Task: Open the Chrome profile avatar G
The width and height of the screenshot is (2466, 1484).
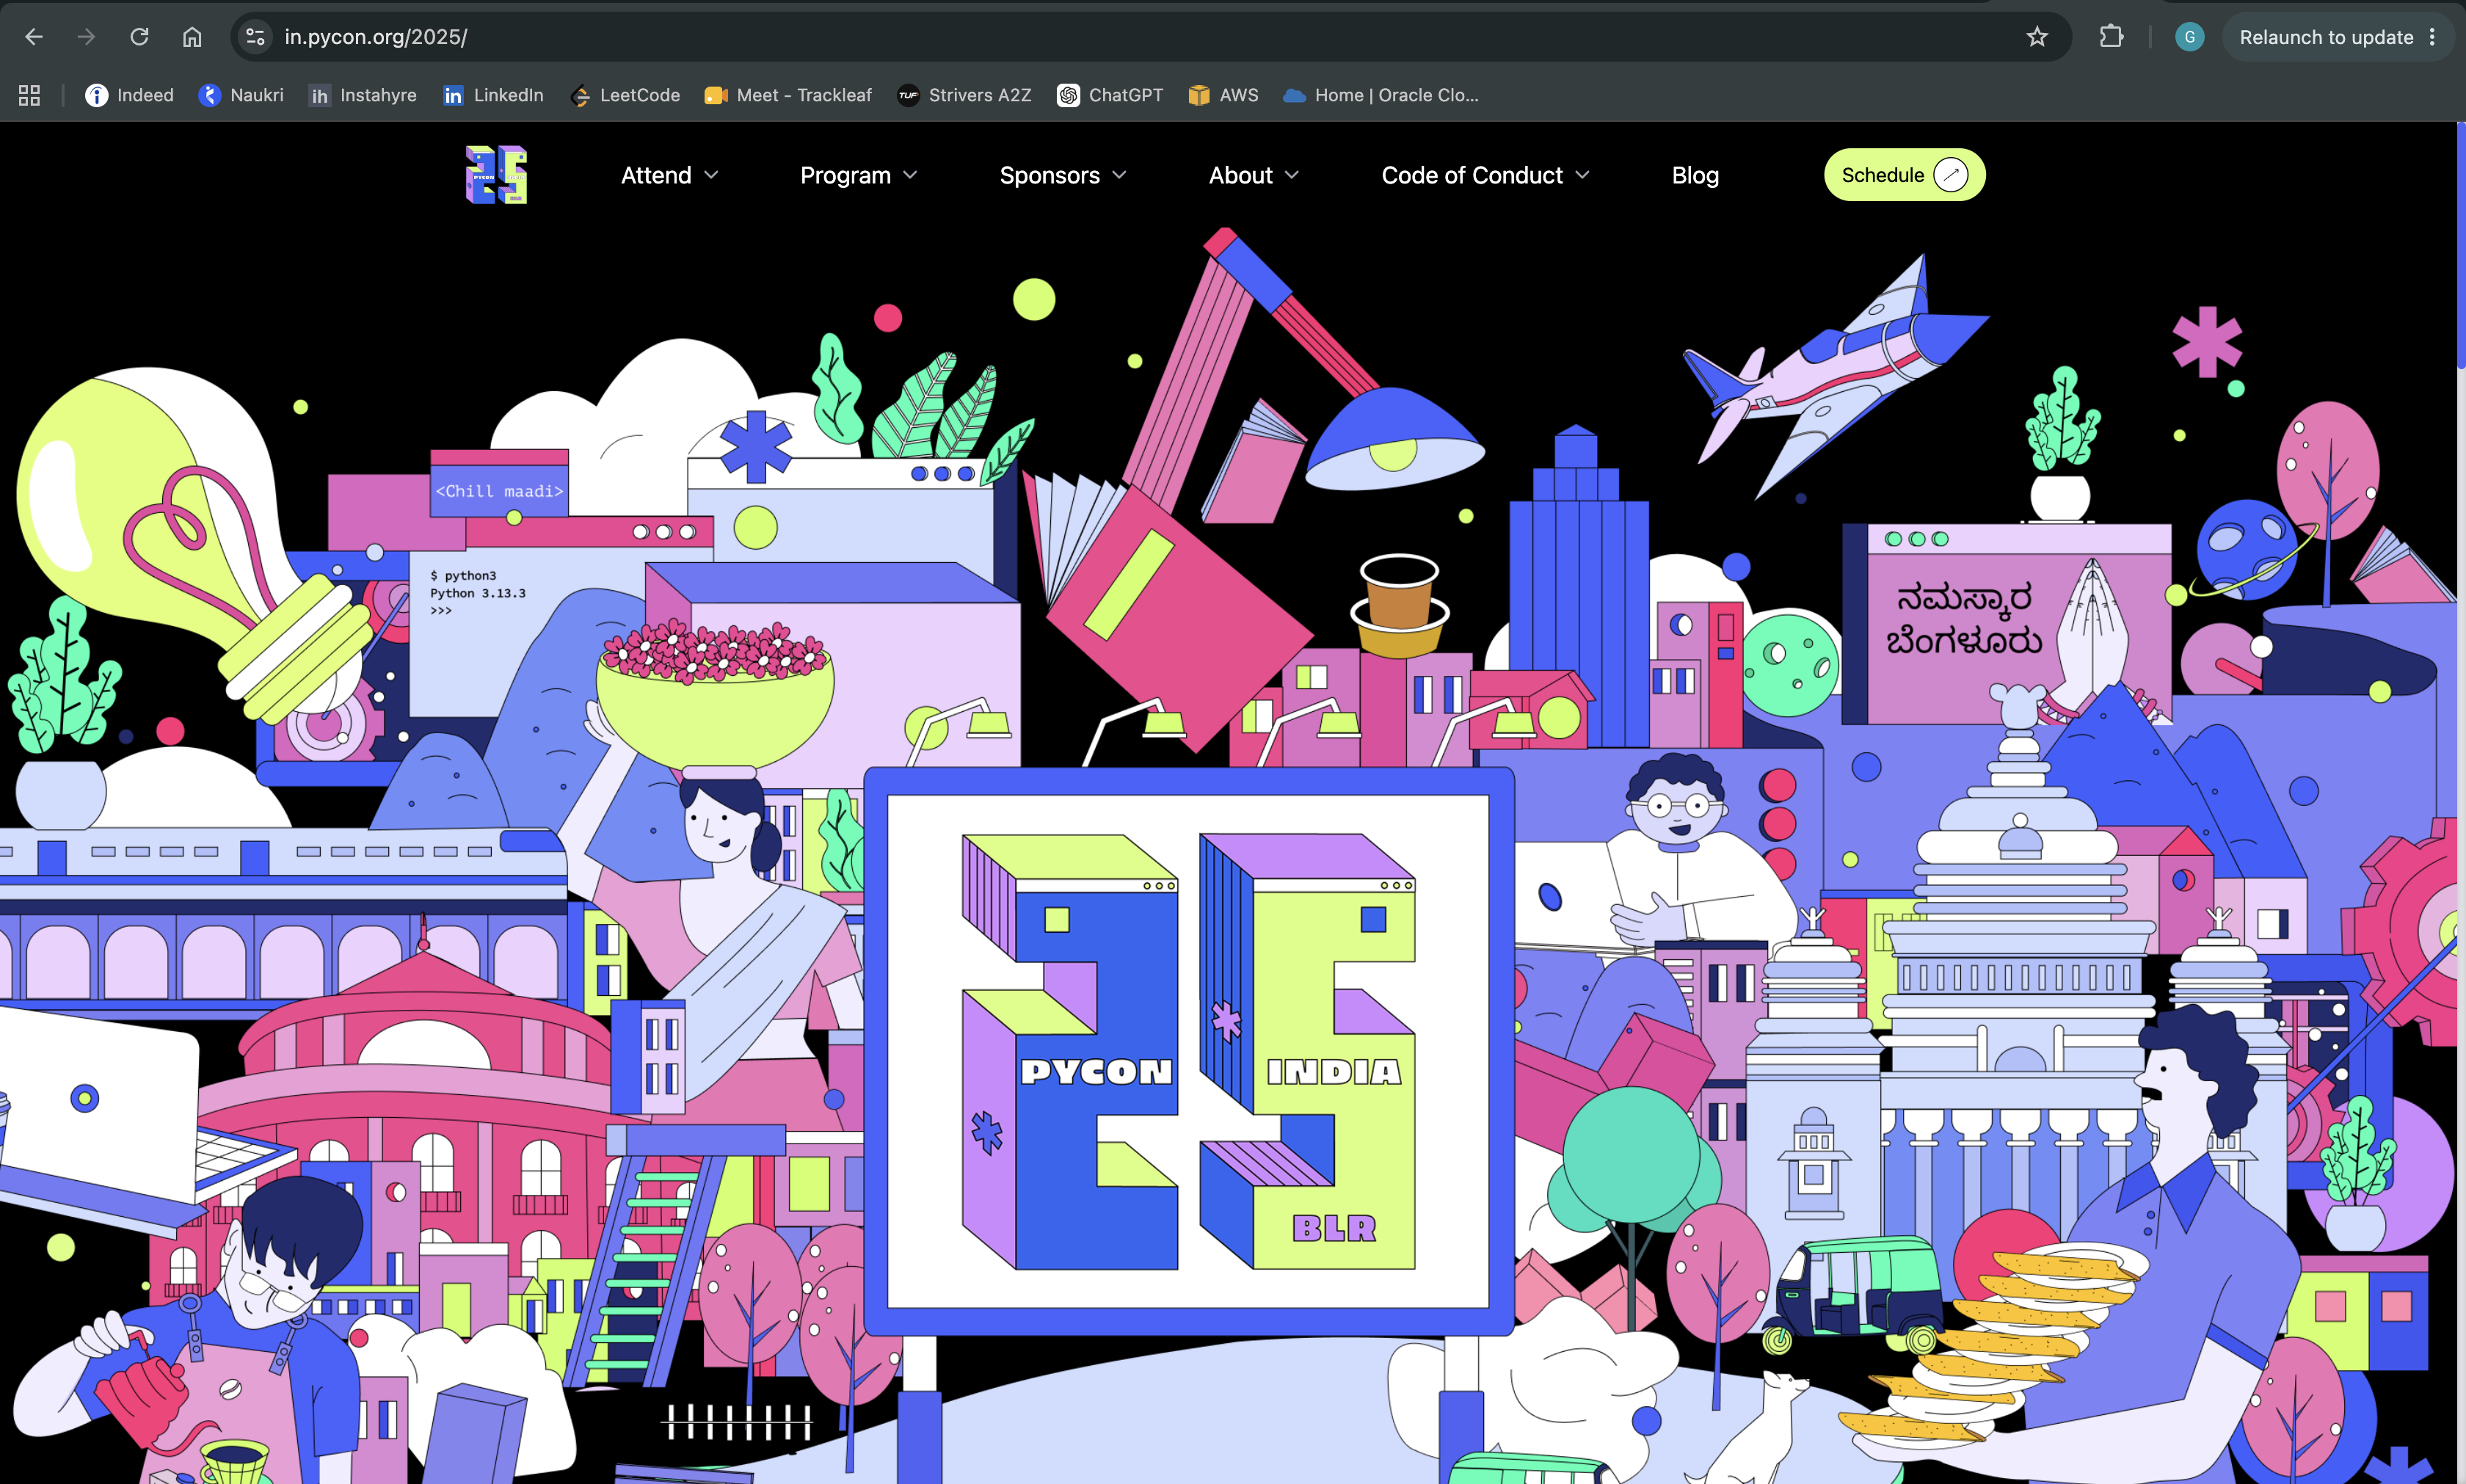Action: [x=2189, y=37]
